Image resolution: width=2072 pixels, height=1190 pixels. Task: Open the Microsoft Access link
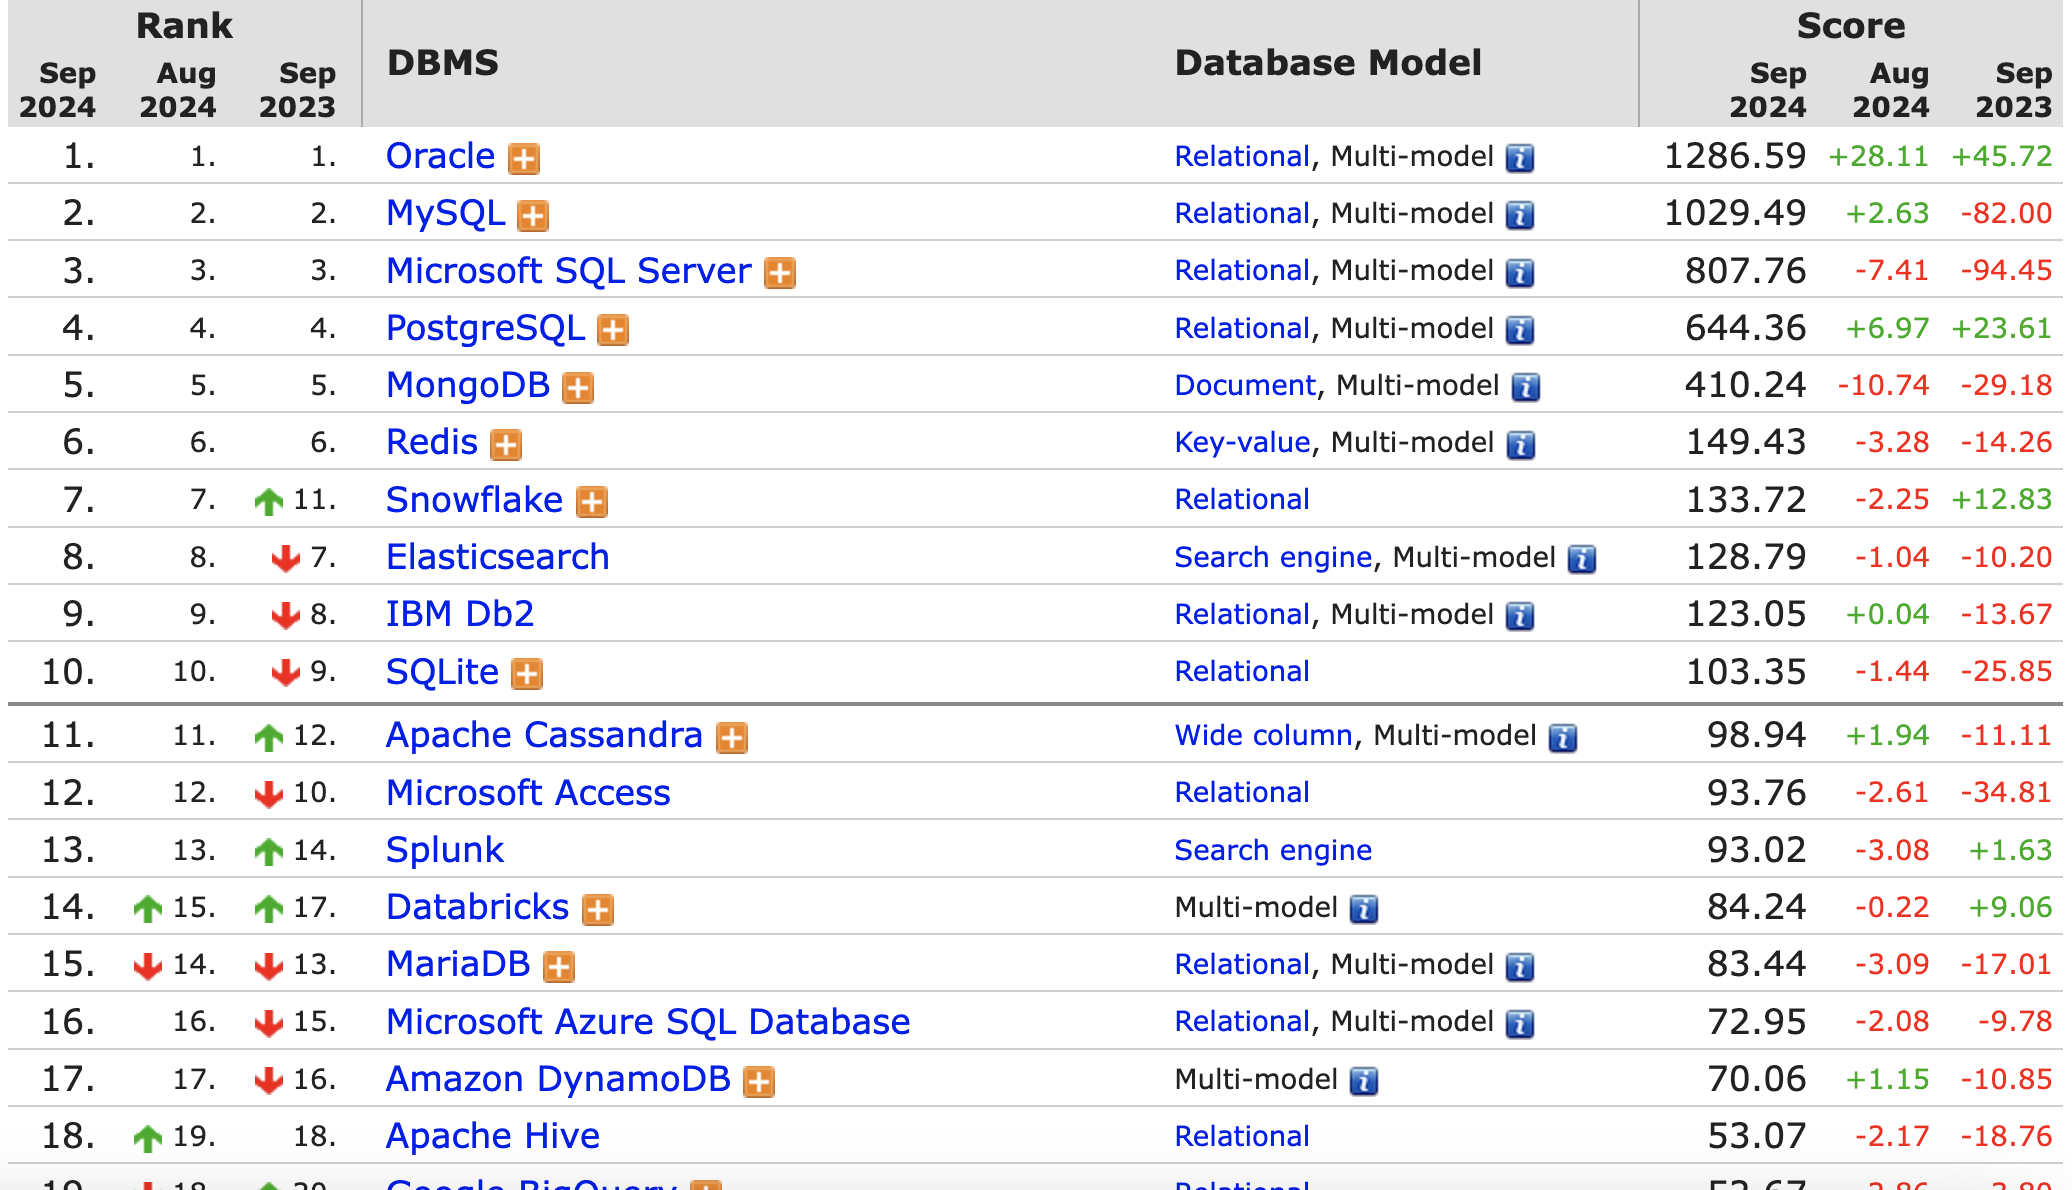[528, 792]
